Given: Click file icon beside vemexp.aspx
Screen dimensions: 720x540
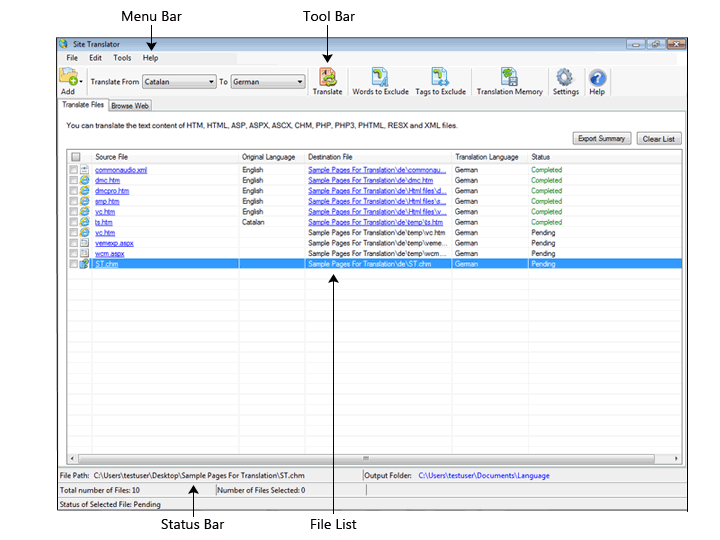Looking at the screenshot, I should point(84,243).
